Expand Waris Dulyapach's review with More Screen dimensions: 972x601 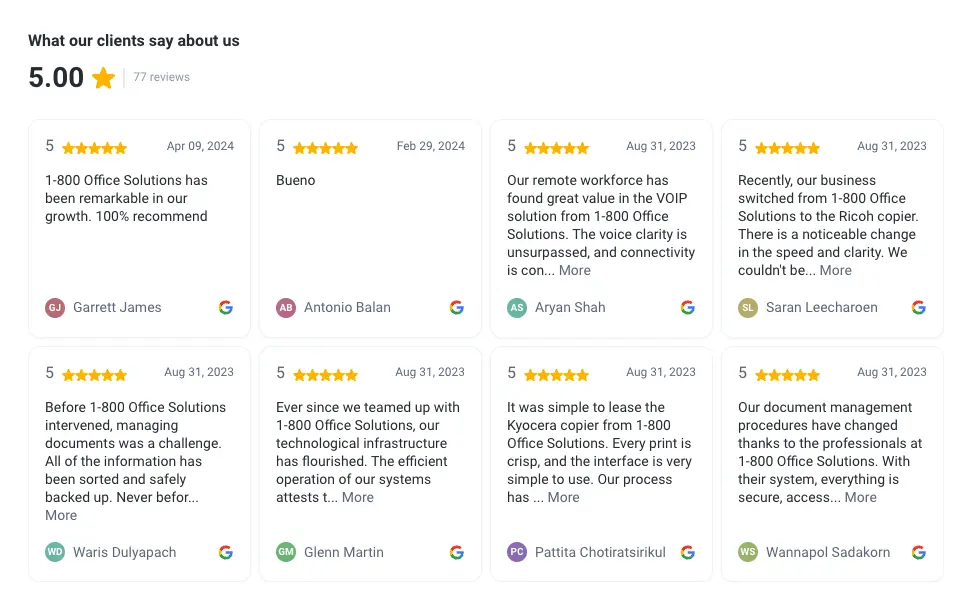[x=61, y=515]
